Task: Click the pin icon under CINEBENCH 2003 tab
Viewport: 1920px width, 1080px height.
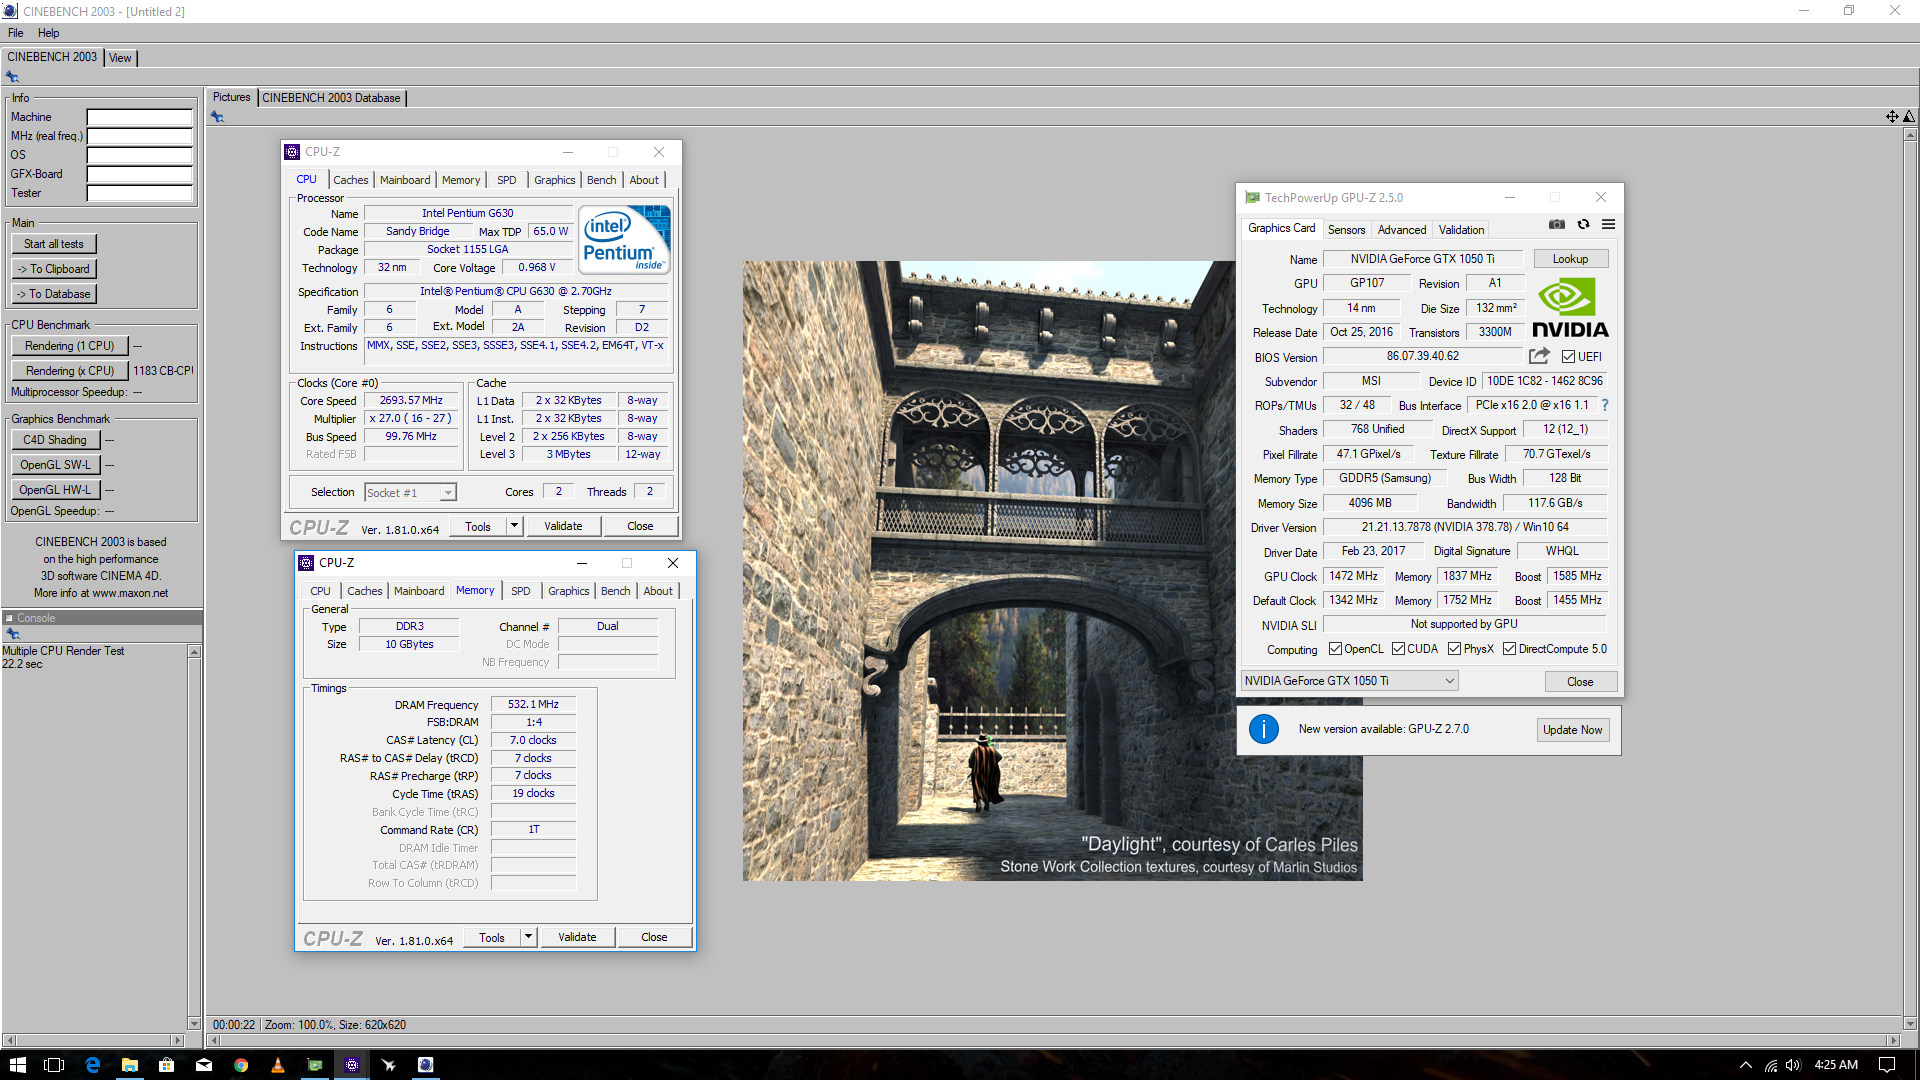Action: point(12,77)
